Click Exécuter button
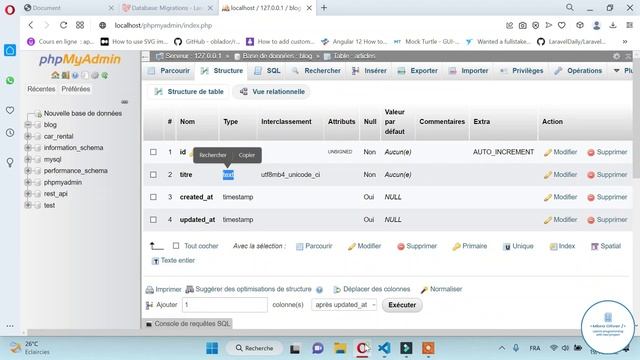The image size is (640, 360). click(402, 305)
